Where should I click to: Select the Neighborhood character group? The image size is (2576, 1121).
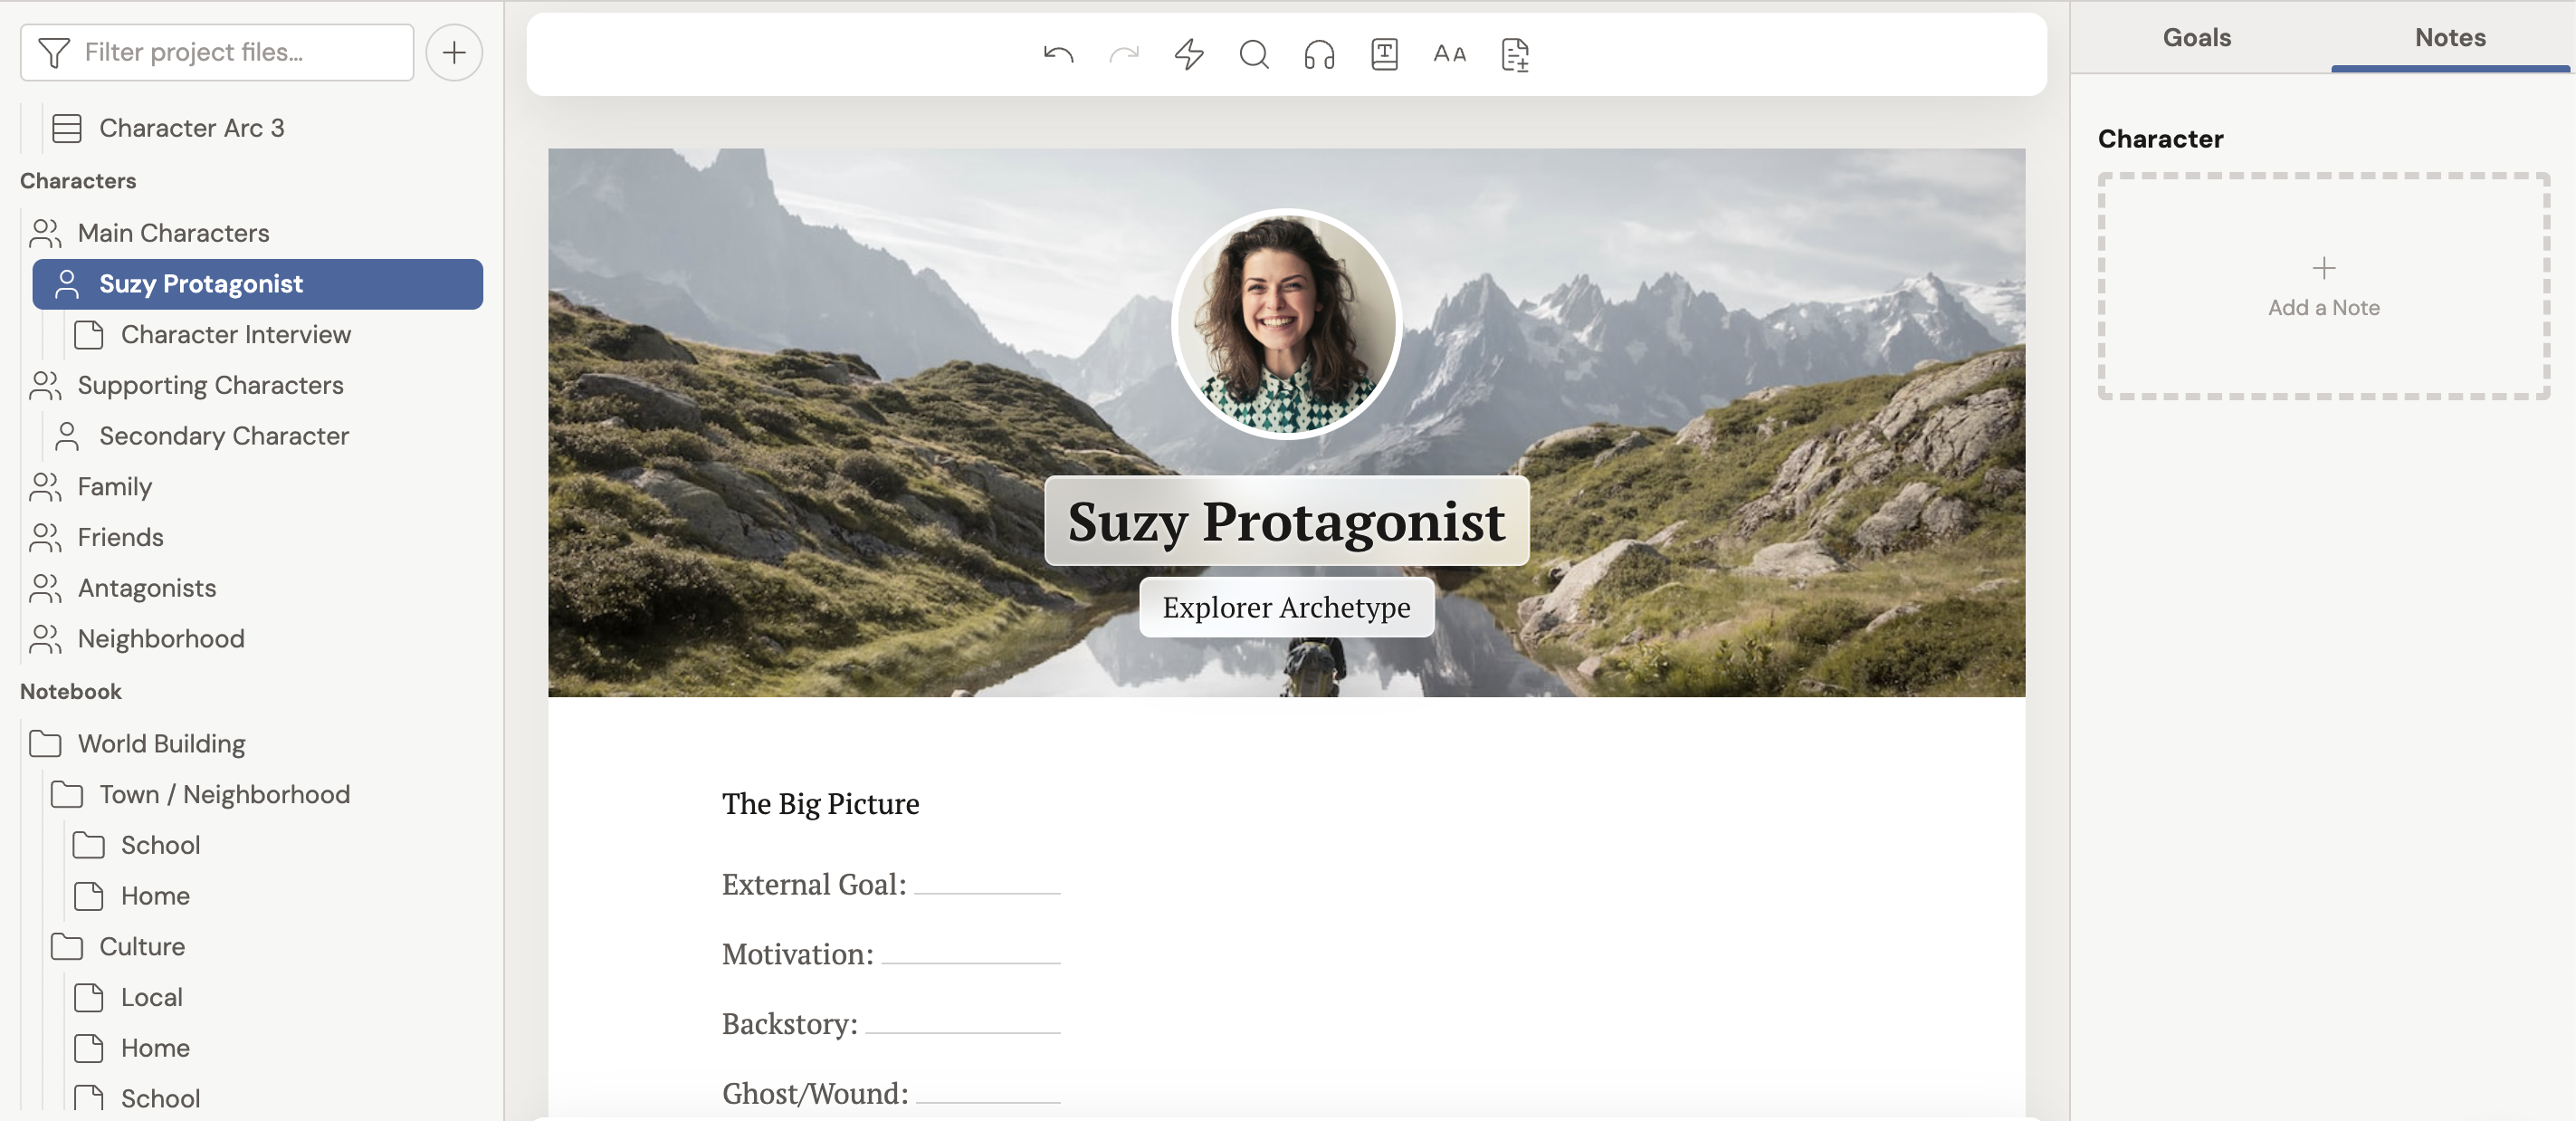(x=161, y=639)
